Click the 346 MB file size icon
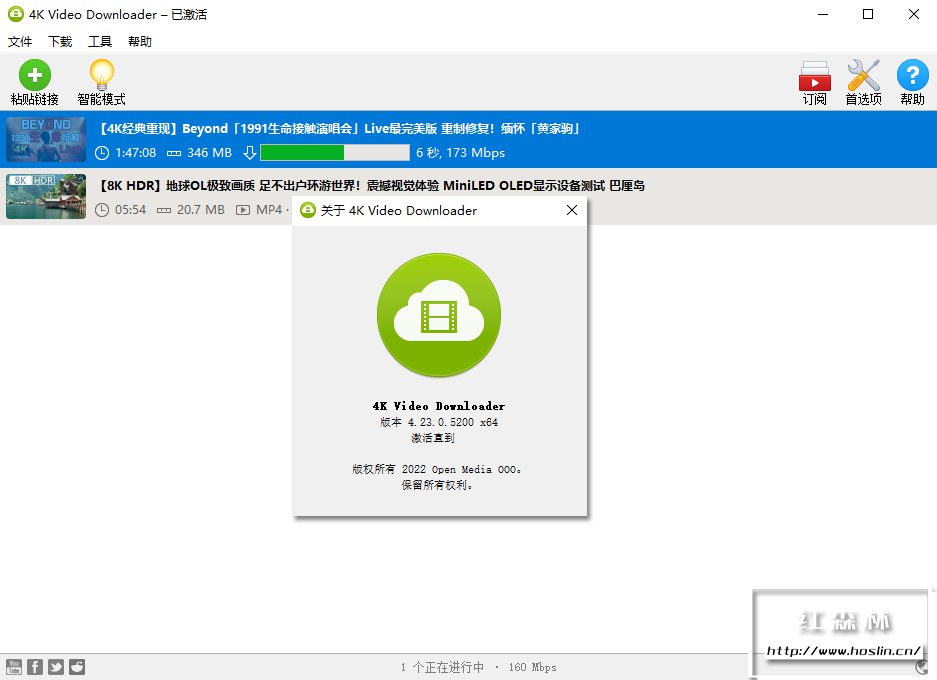937x680 pixels. [174, 153]
